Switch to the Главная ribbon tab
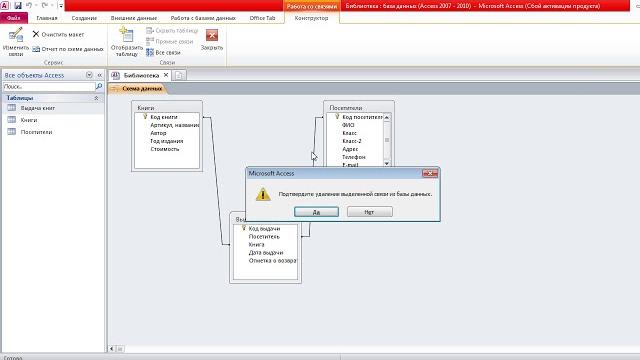Viewport: 640px width, 360px height. [47, 18]
